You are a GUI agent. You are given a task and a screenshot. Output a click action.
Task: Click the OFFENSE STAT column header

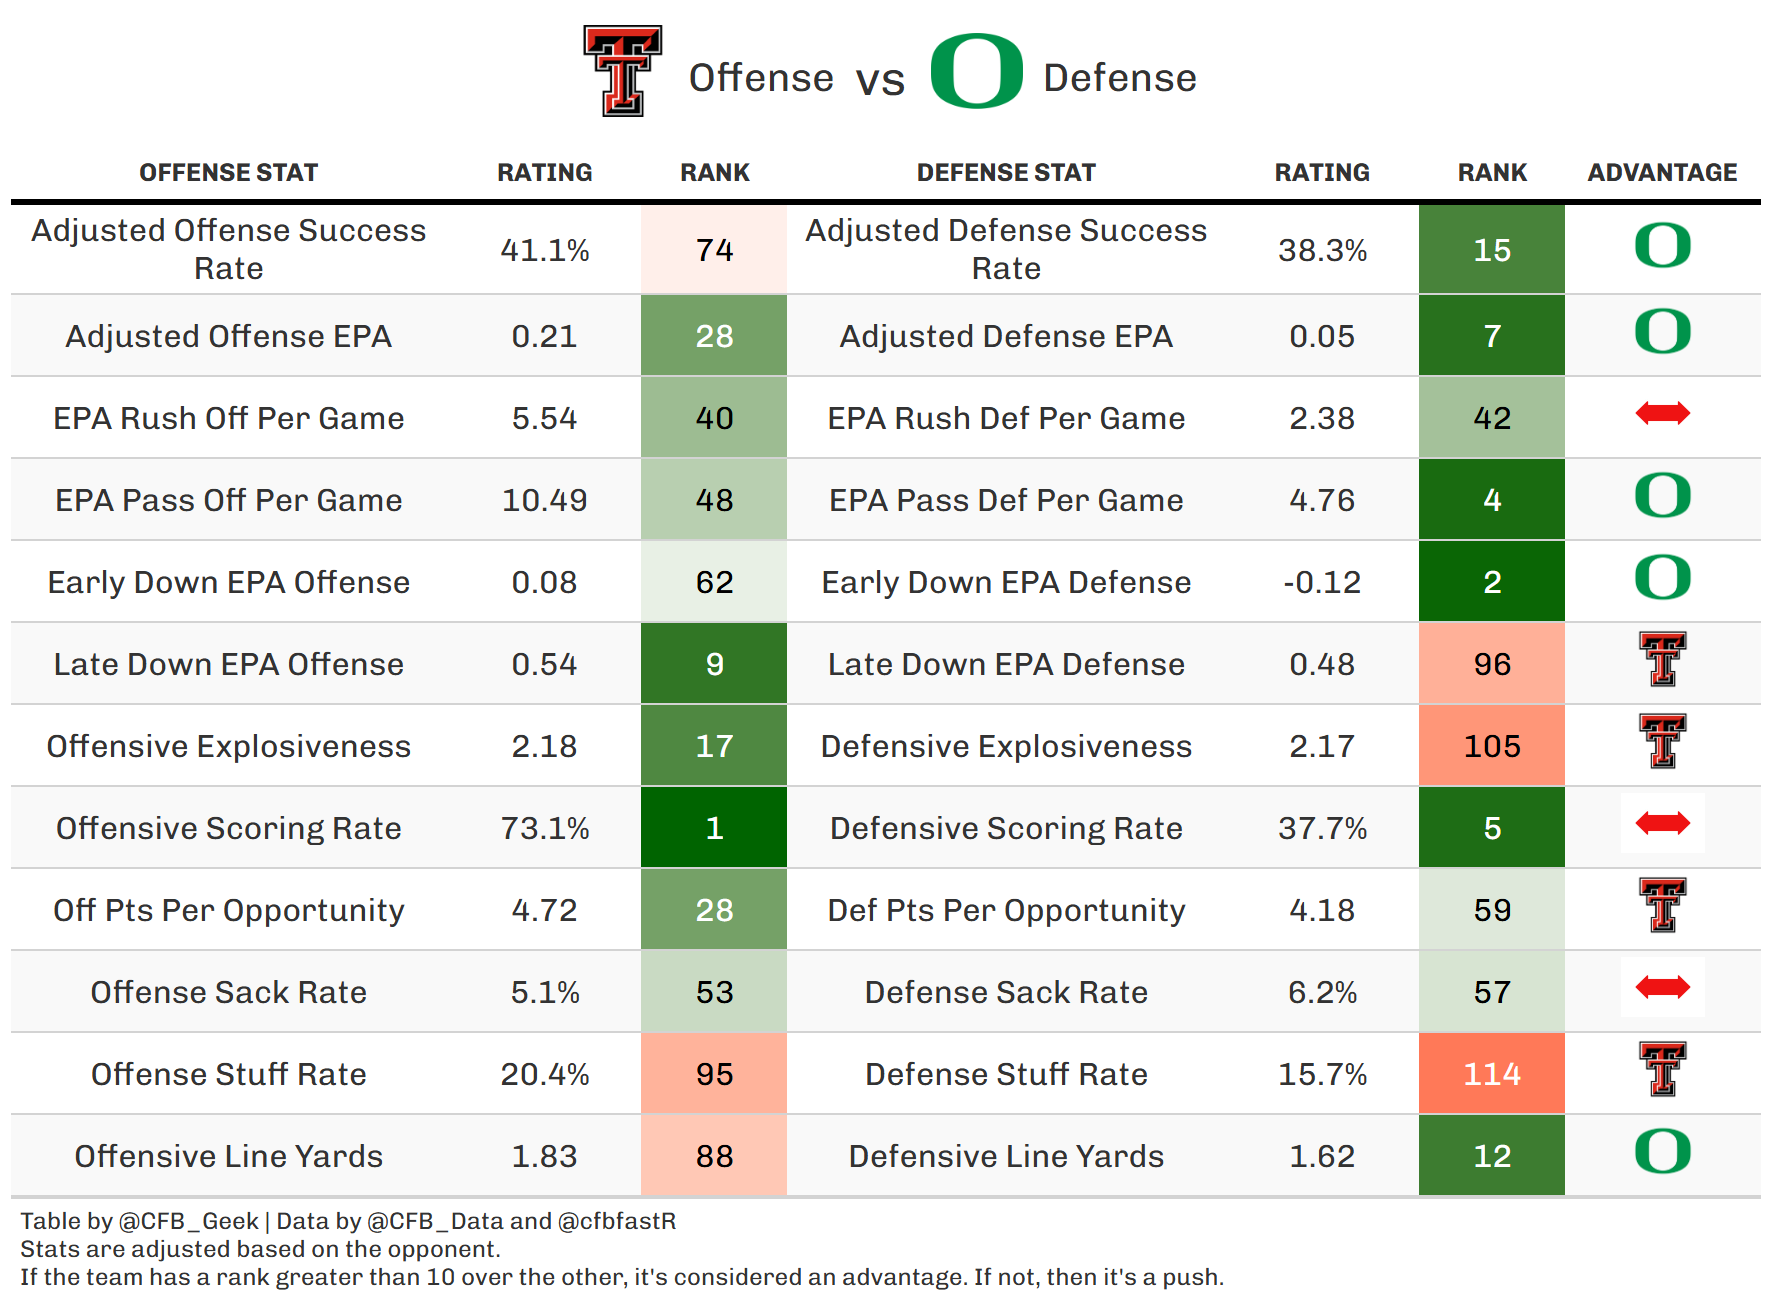tap(228, 173)
